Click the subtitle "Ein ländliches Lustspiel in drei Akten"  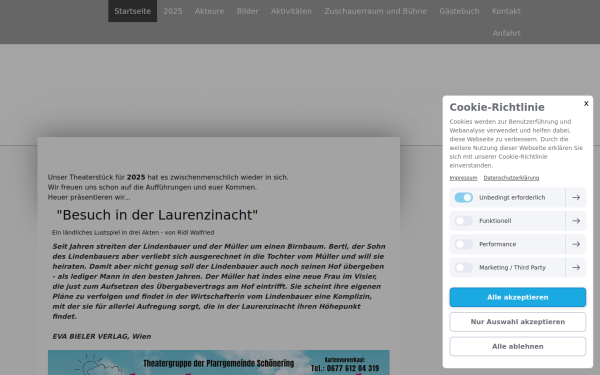(105, 232)
